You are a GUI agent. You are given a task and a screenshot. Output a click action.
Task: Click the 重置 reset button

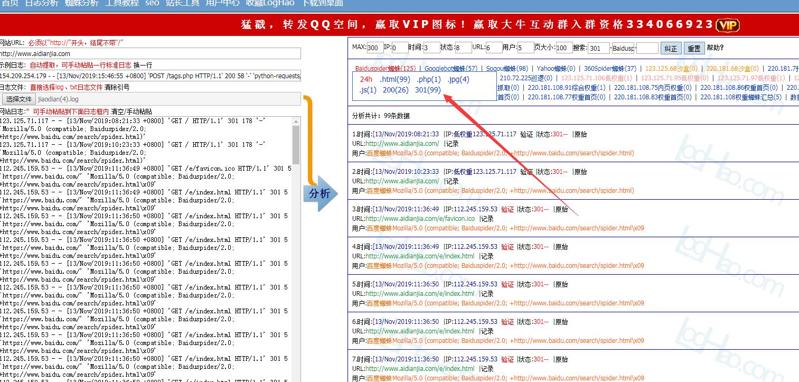click(x=694, y=48)
